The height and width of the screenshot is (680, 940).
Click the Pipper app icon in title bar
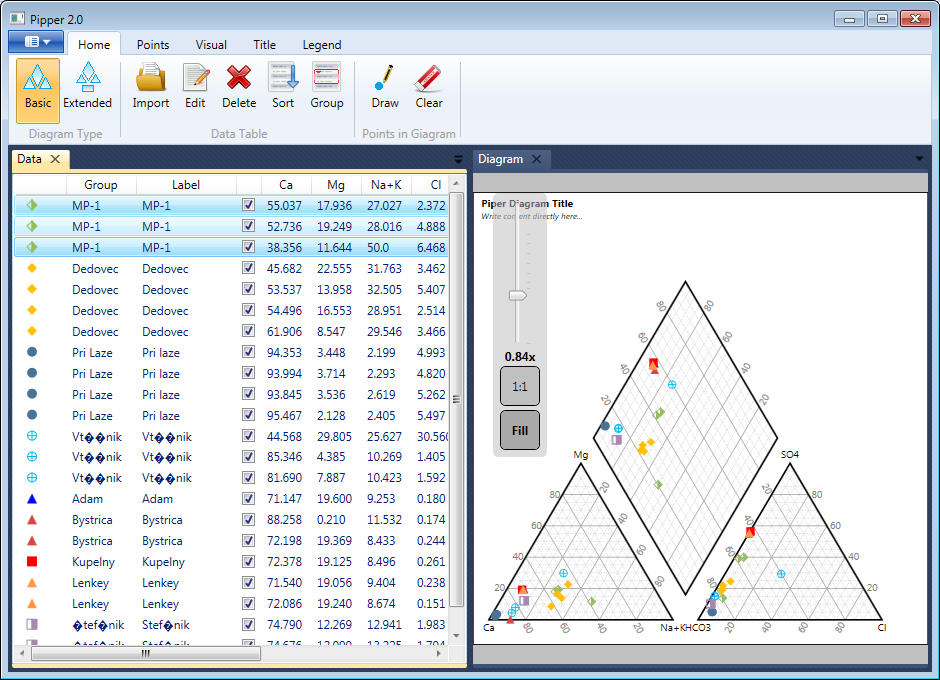(17, 19)
